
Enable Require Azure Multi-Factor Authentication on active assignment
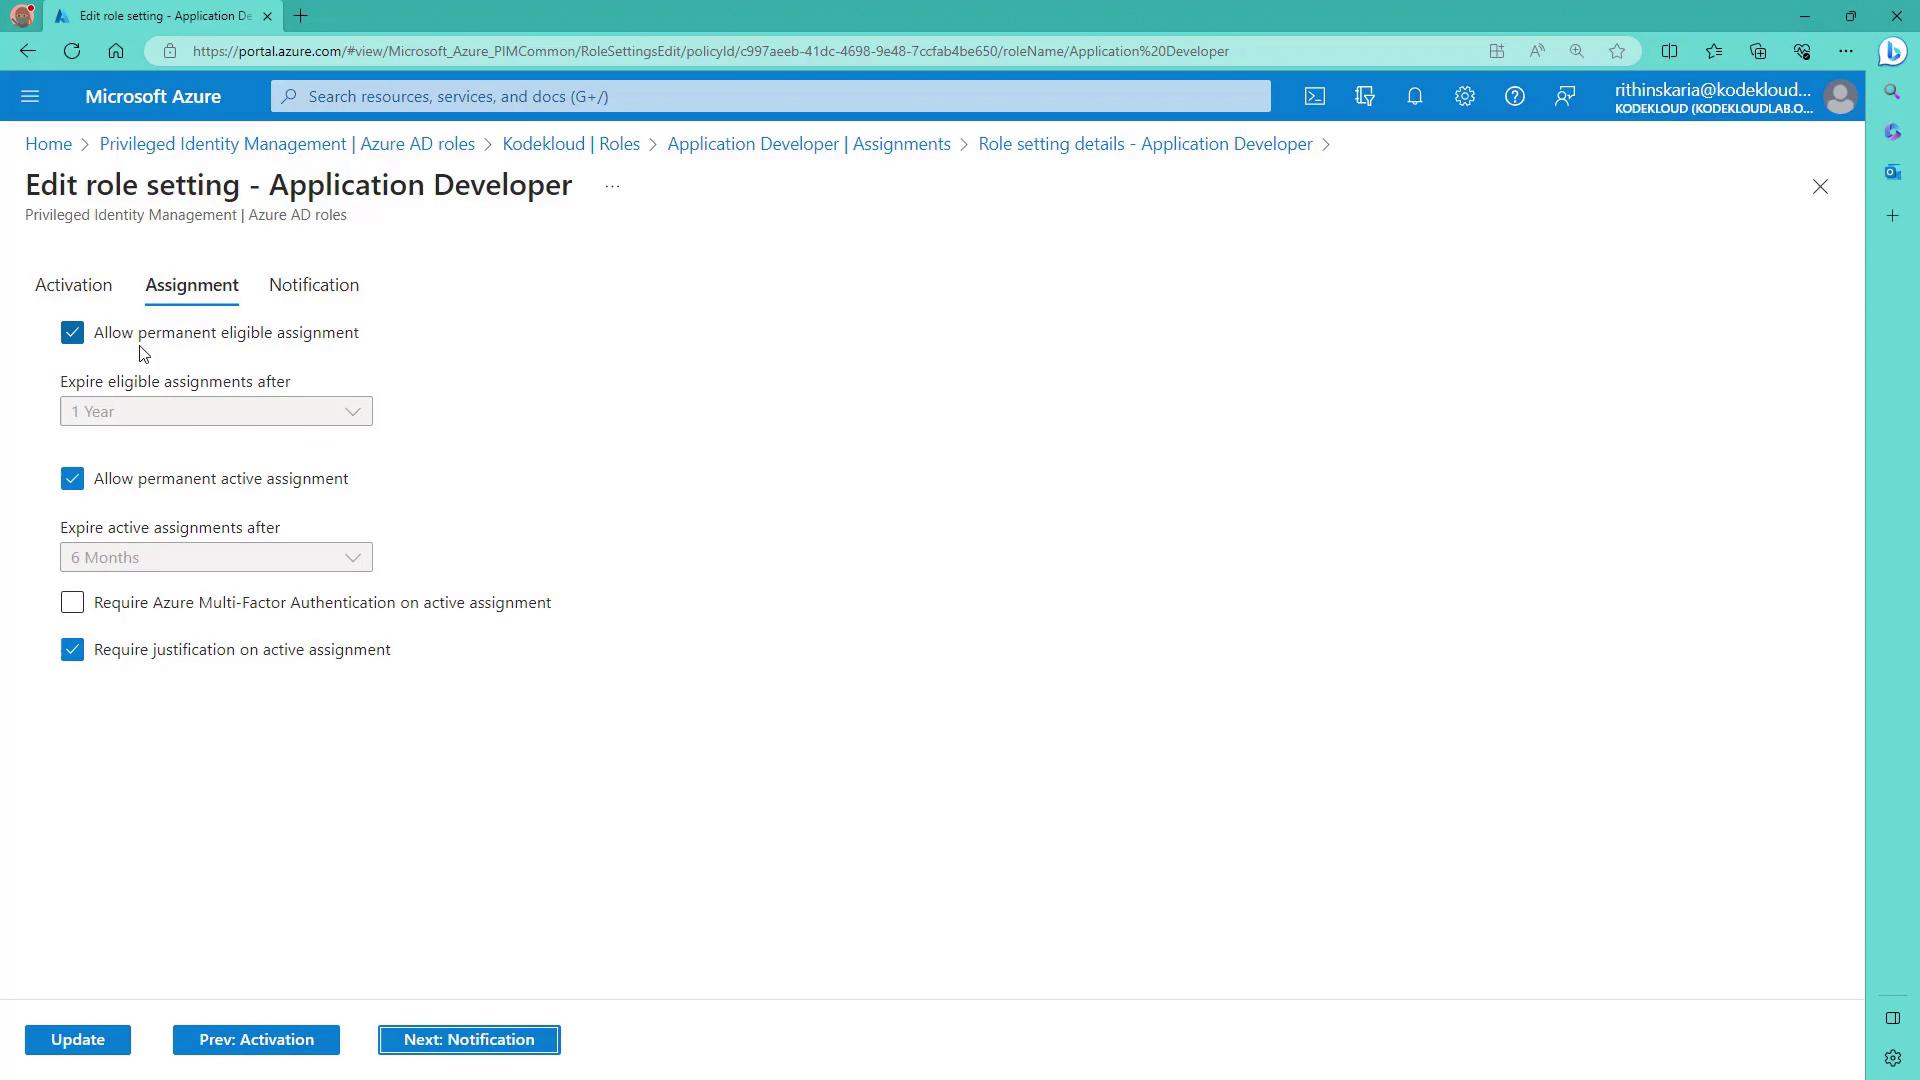pyautogui.click(x=72, y=603)
